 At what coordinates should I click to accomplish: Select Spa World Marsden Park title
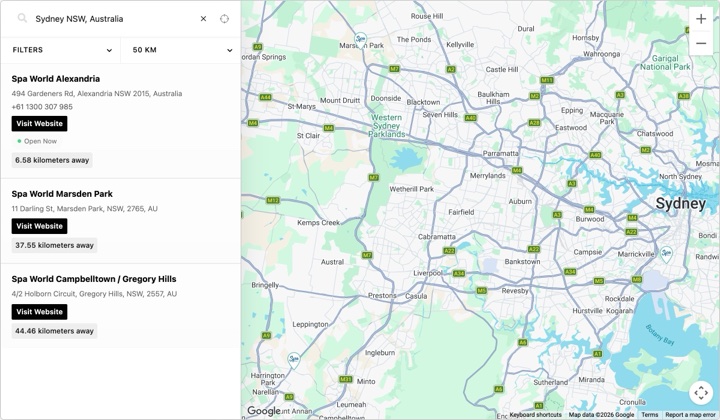[62, 194]
